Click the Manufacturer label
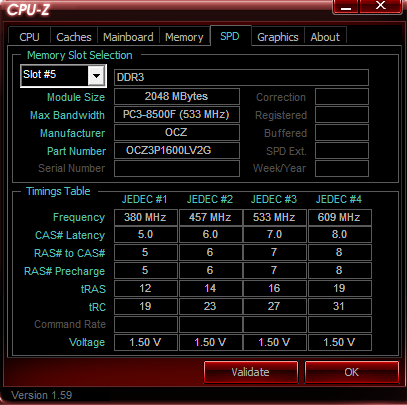 click(73, 133)
